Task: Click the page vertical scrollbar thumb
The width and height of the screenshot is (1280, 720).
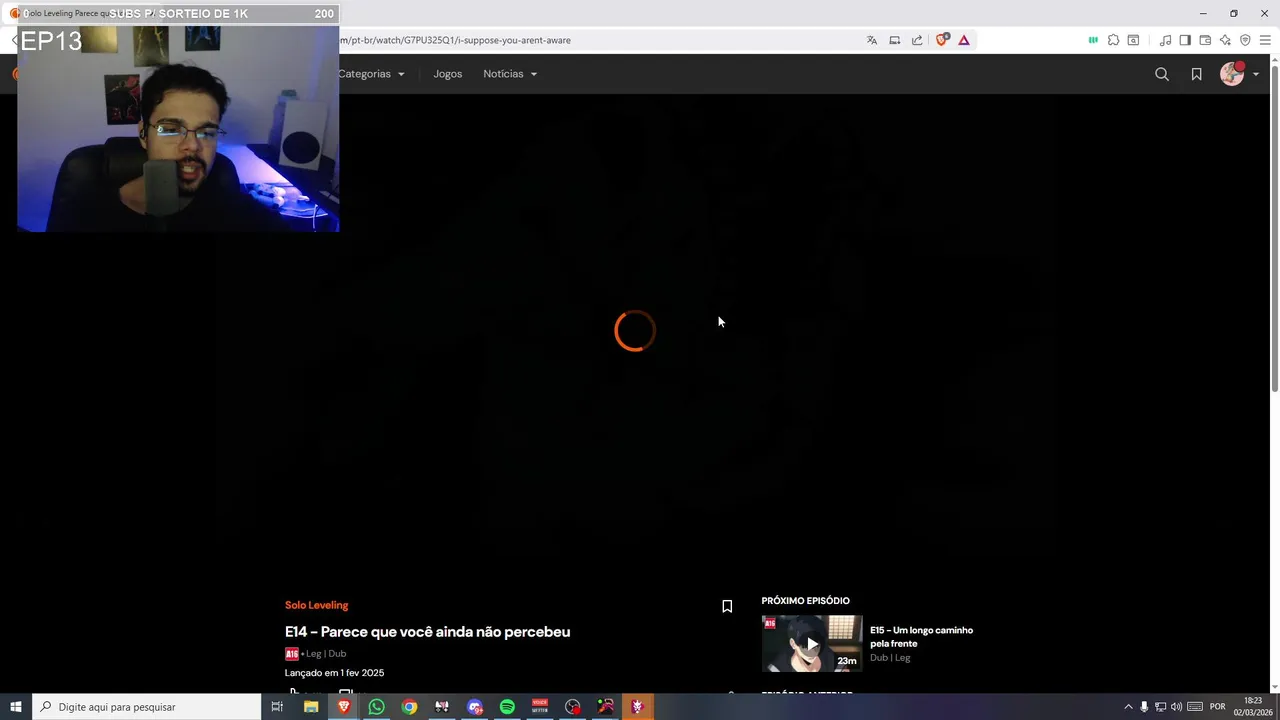Action: point(1274,230)
